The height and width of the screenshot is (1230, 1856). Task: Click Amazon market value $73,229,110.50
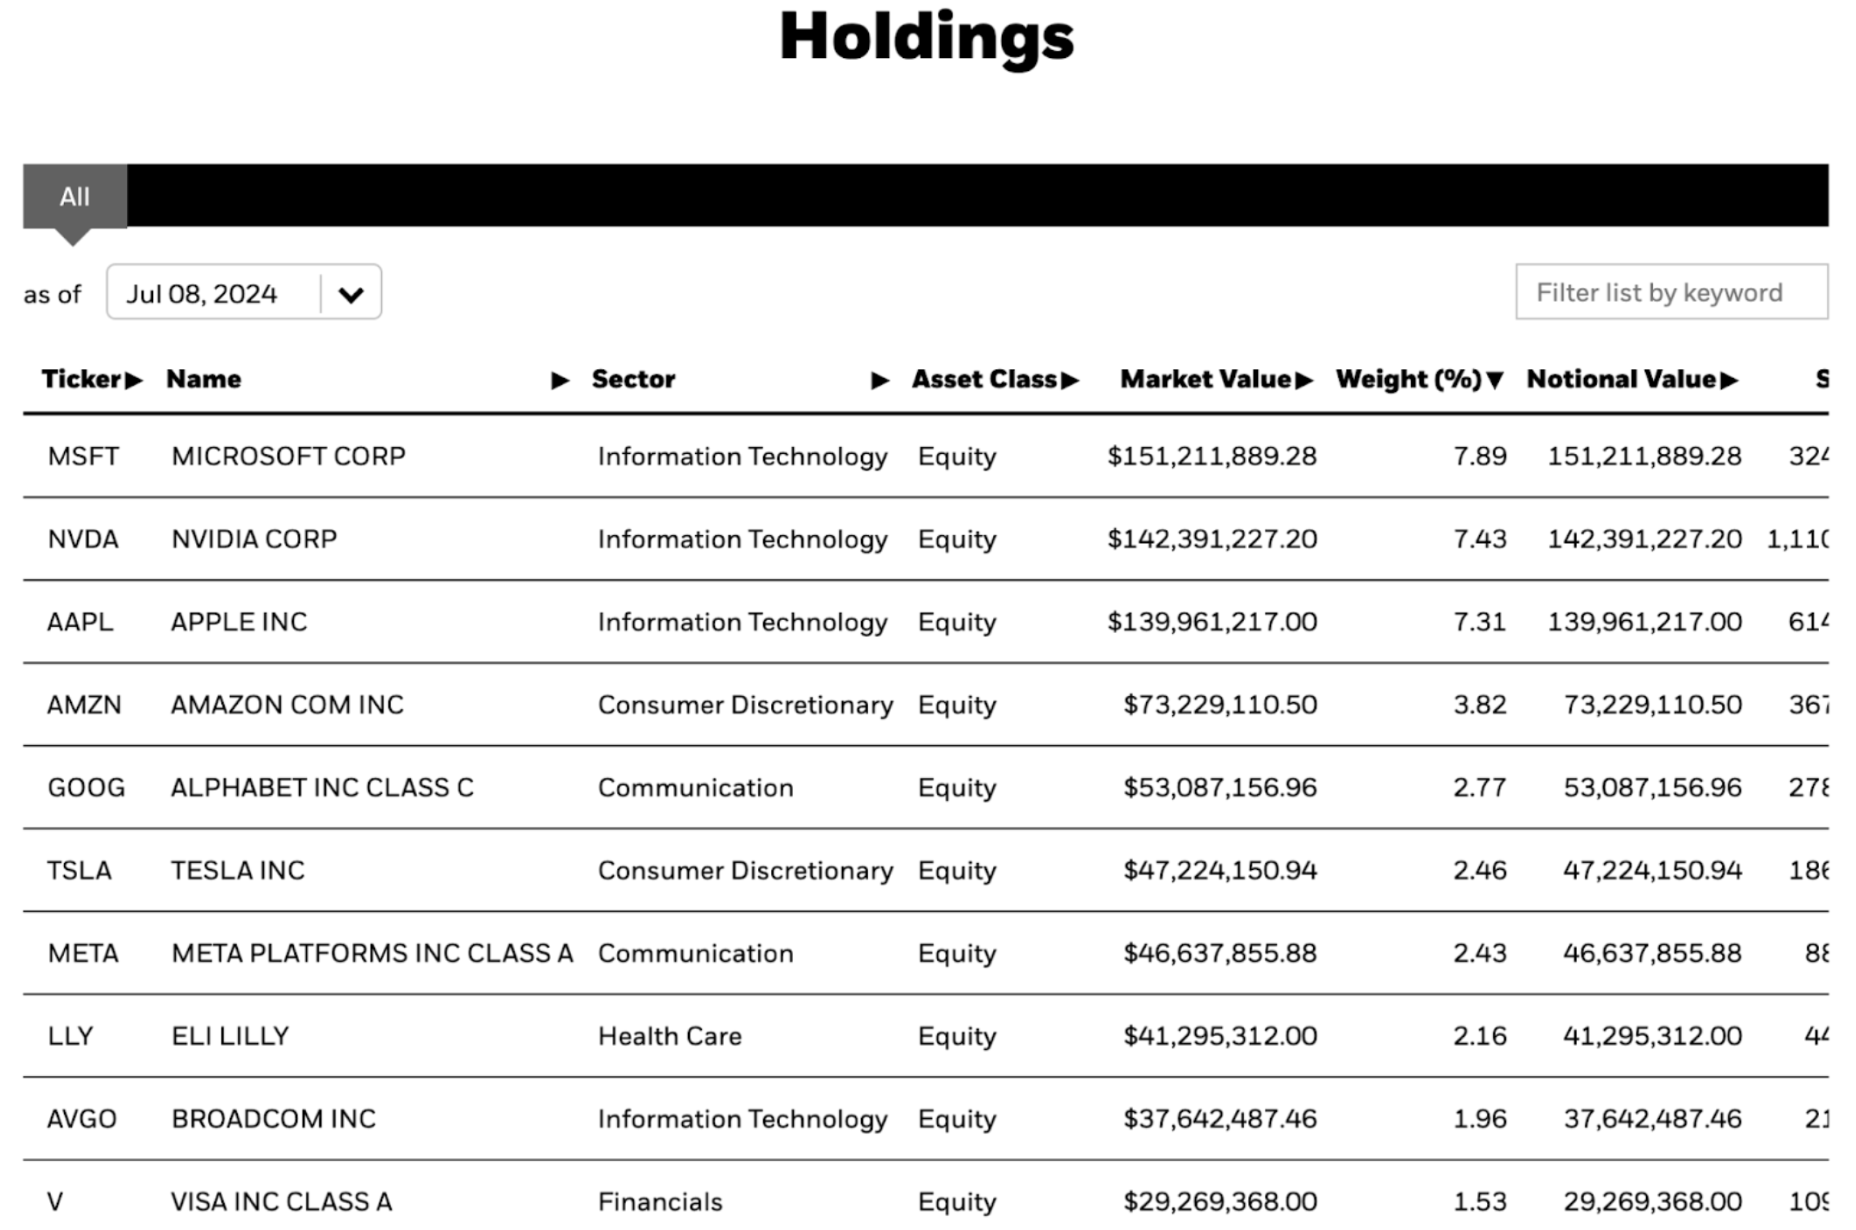[x=1220, y=706]
